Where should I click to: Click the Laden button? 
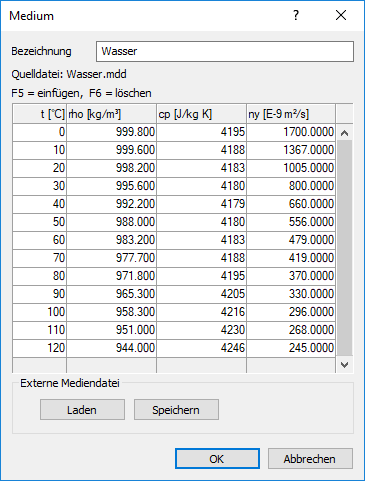(82, 410)
